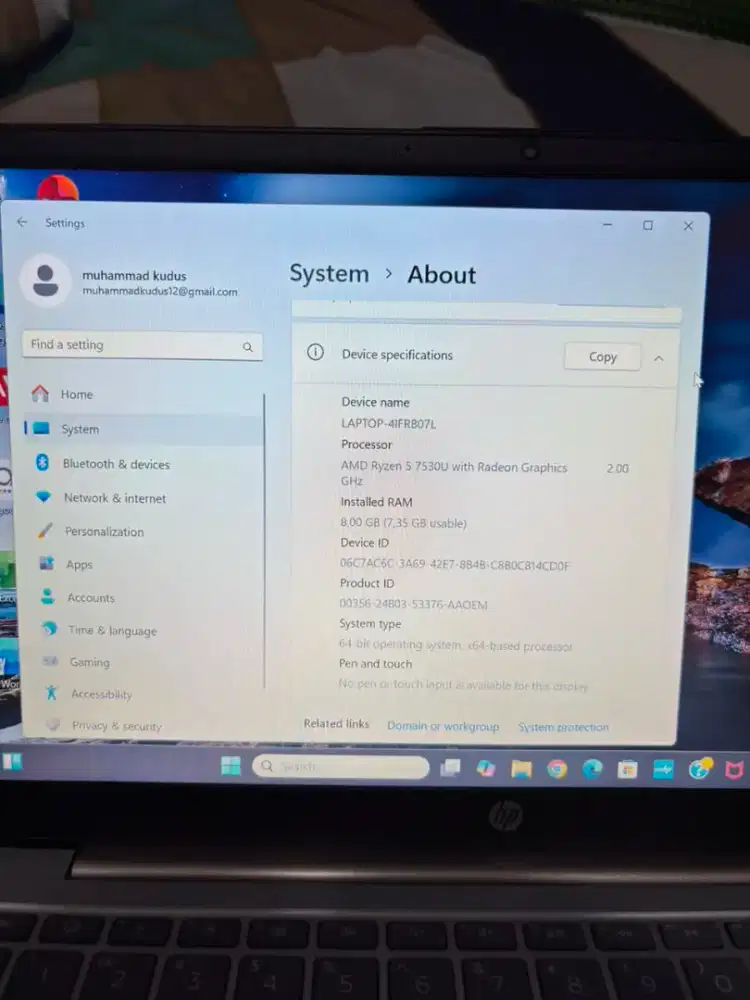Viewport: 750px width, 1000px height.
Task: Open the pink cat app on taskbar
Action: pos(734,771)
